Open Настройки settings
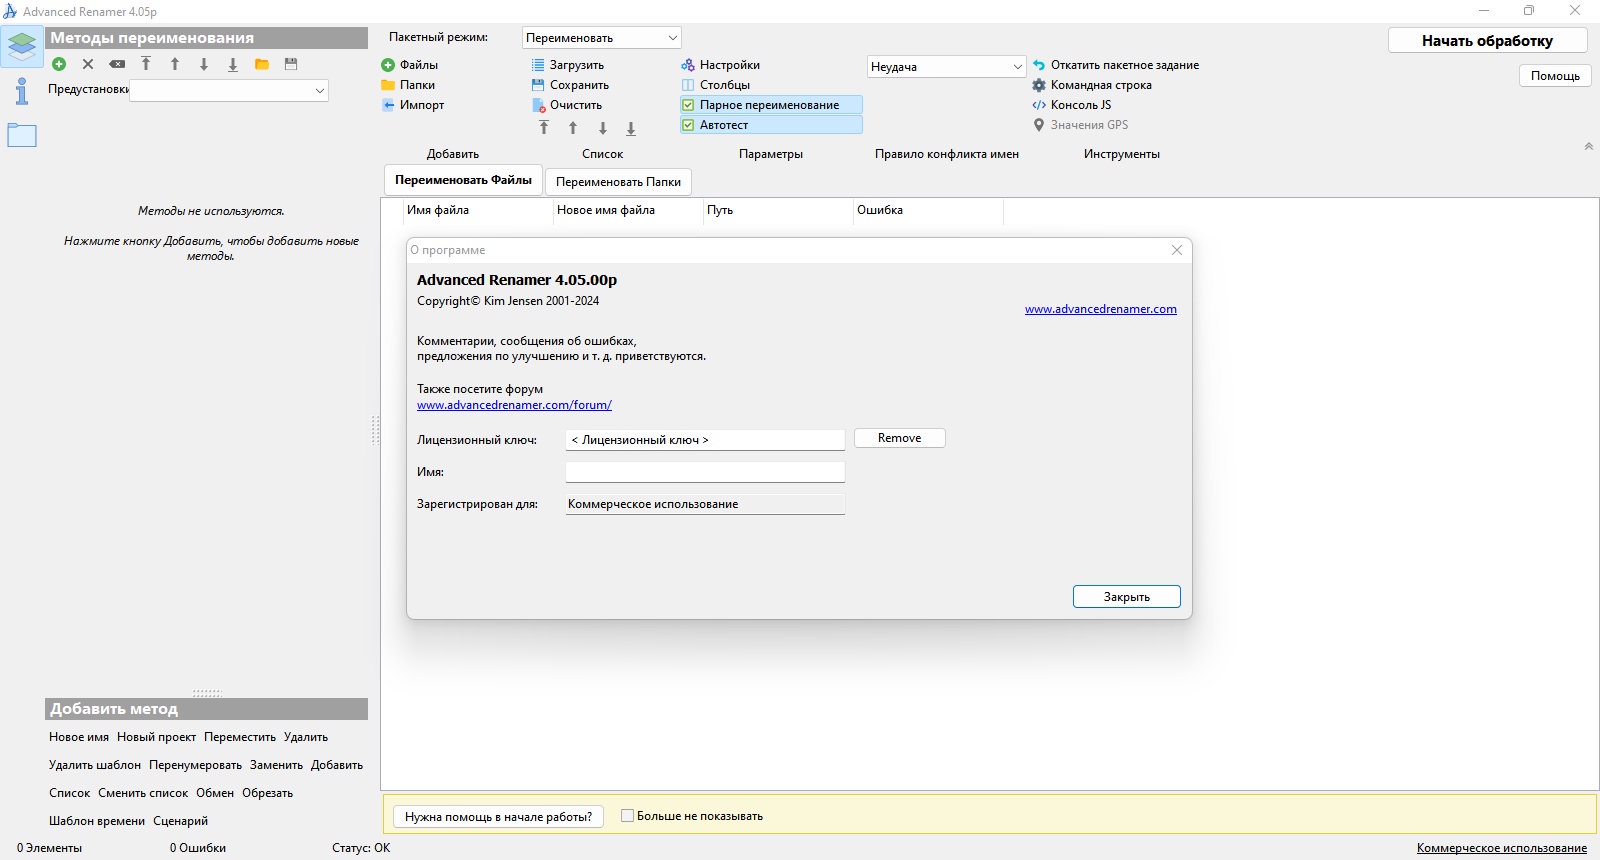This screenshot has width=1600, height=860. tap(721, 65)
